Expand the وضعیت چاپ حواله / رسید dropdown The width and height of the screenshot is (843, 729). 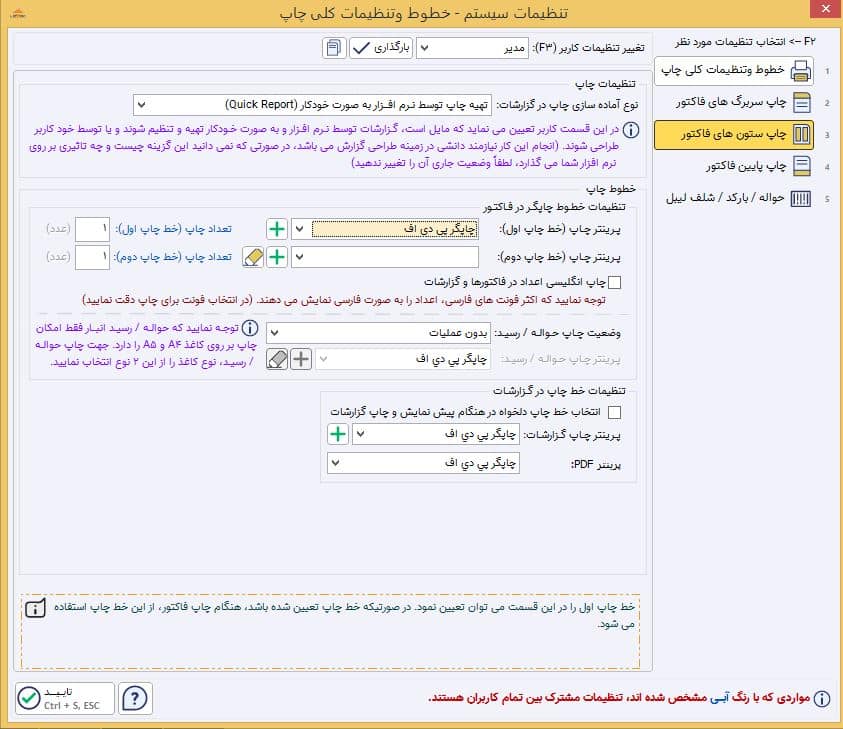(378, 333)
